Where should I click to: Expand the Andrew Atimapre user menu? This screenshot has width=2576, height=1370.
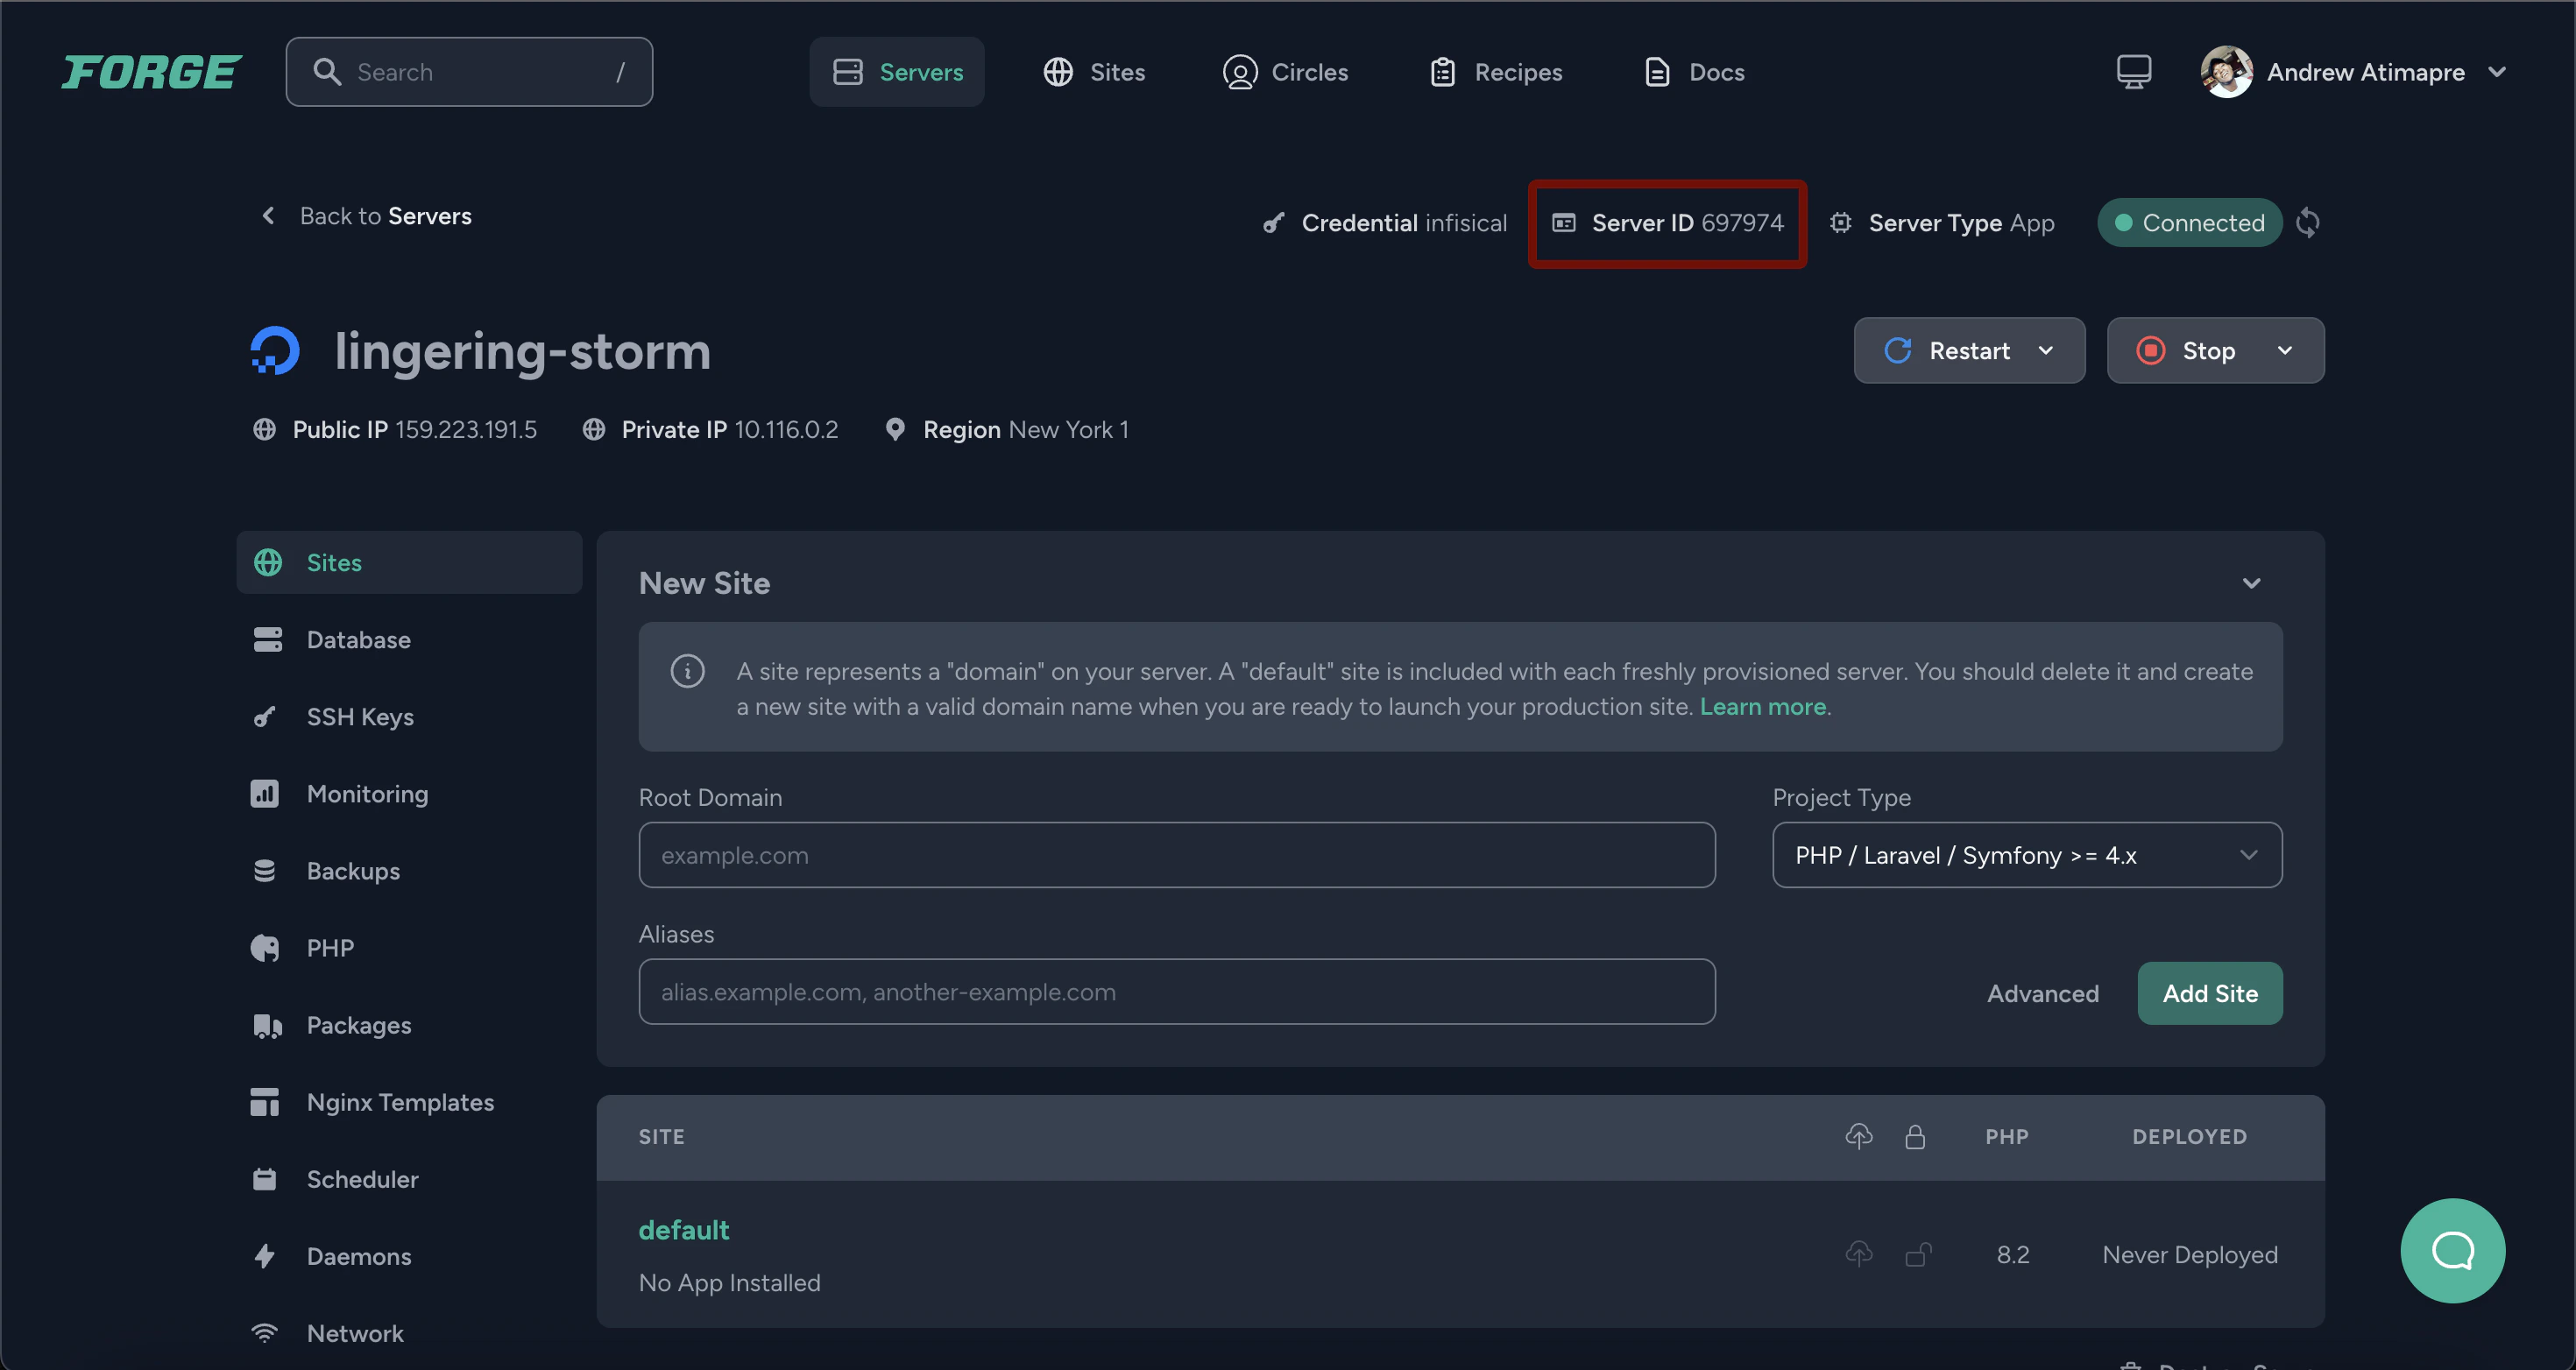tap(2497, 72)
